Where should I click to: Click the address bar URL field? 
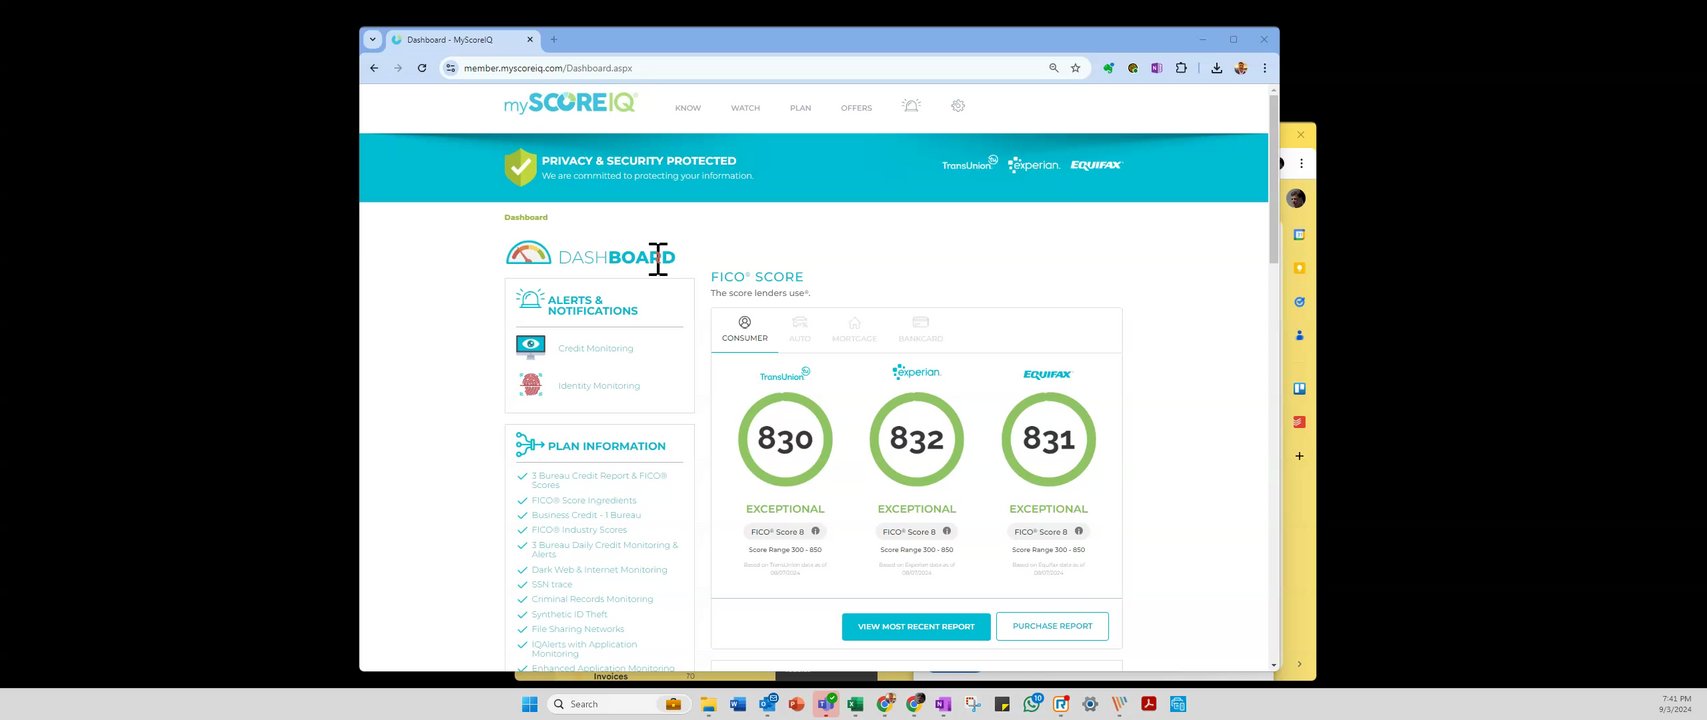point(750,68)
